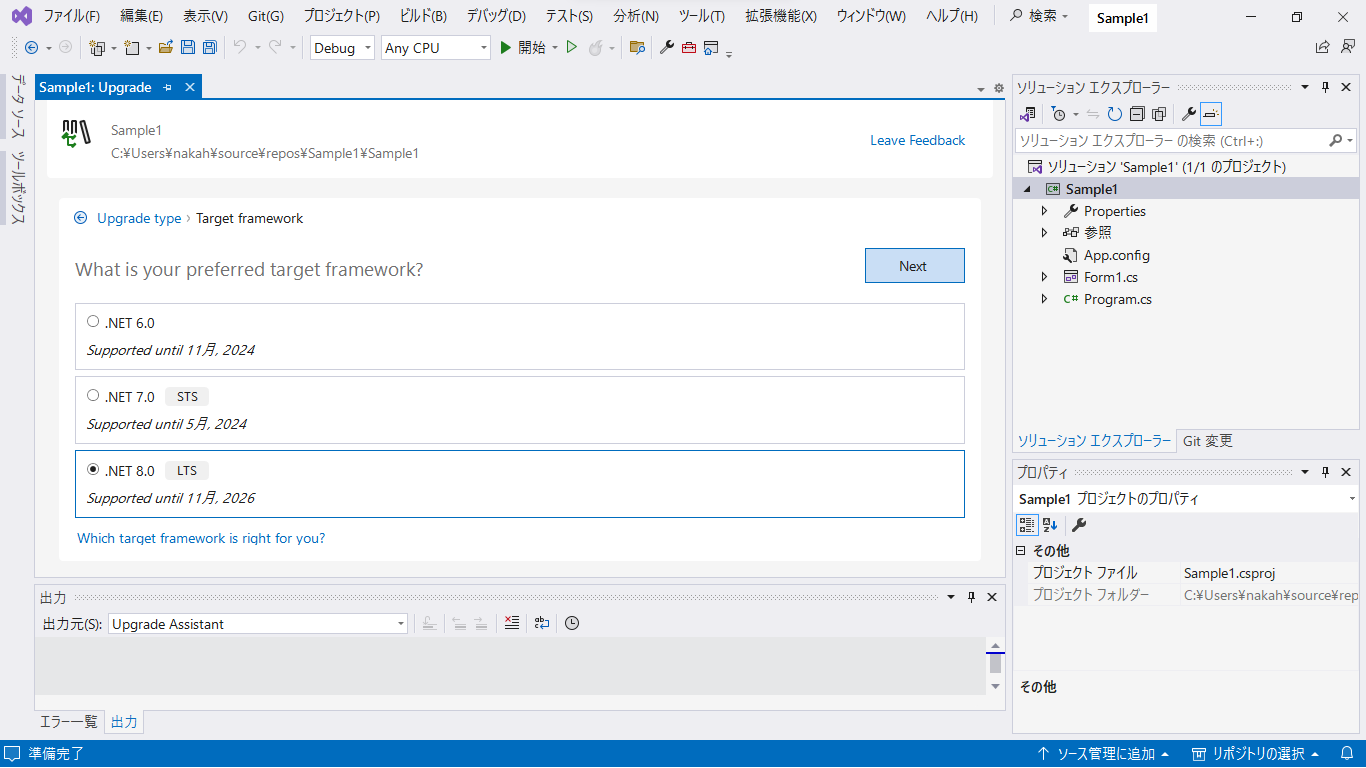Image resolution: width=1366 pixels, height=768 pixels.
Task: Switch to the Git 変更 tab
Action: pos(1207,440)
